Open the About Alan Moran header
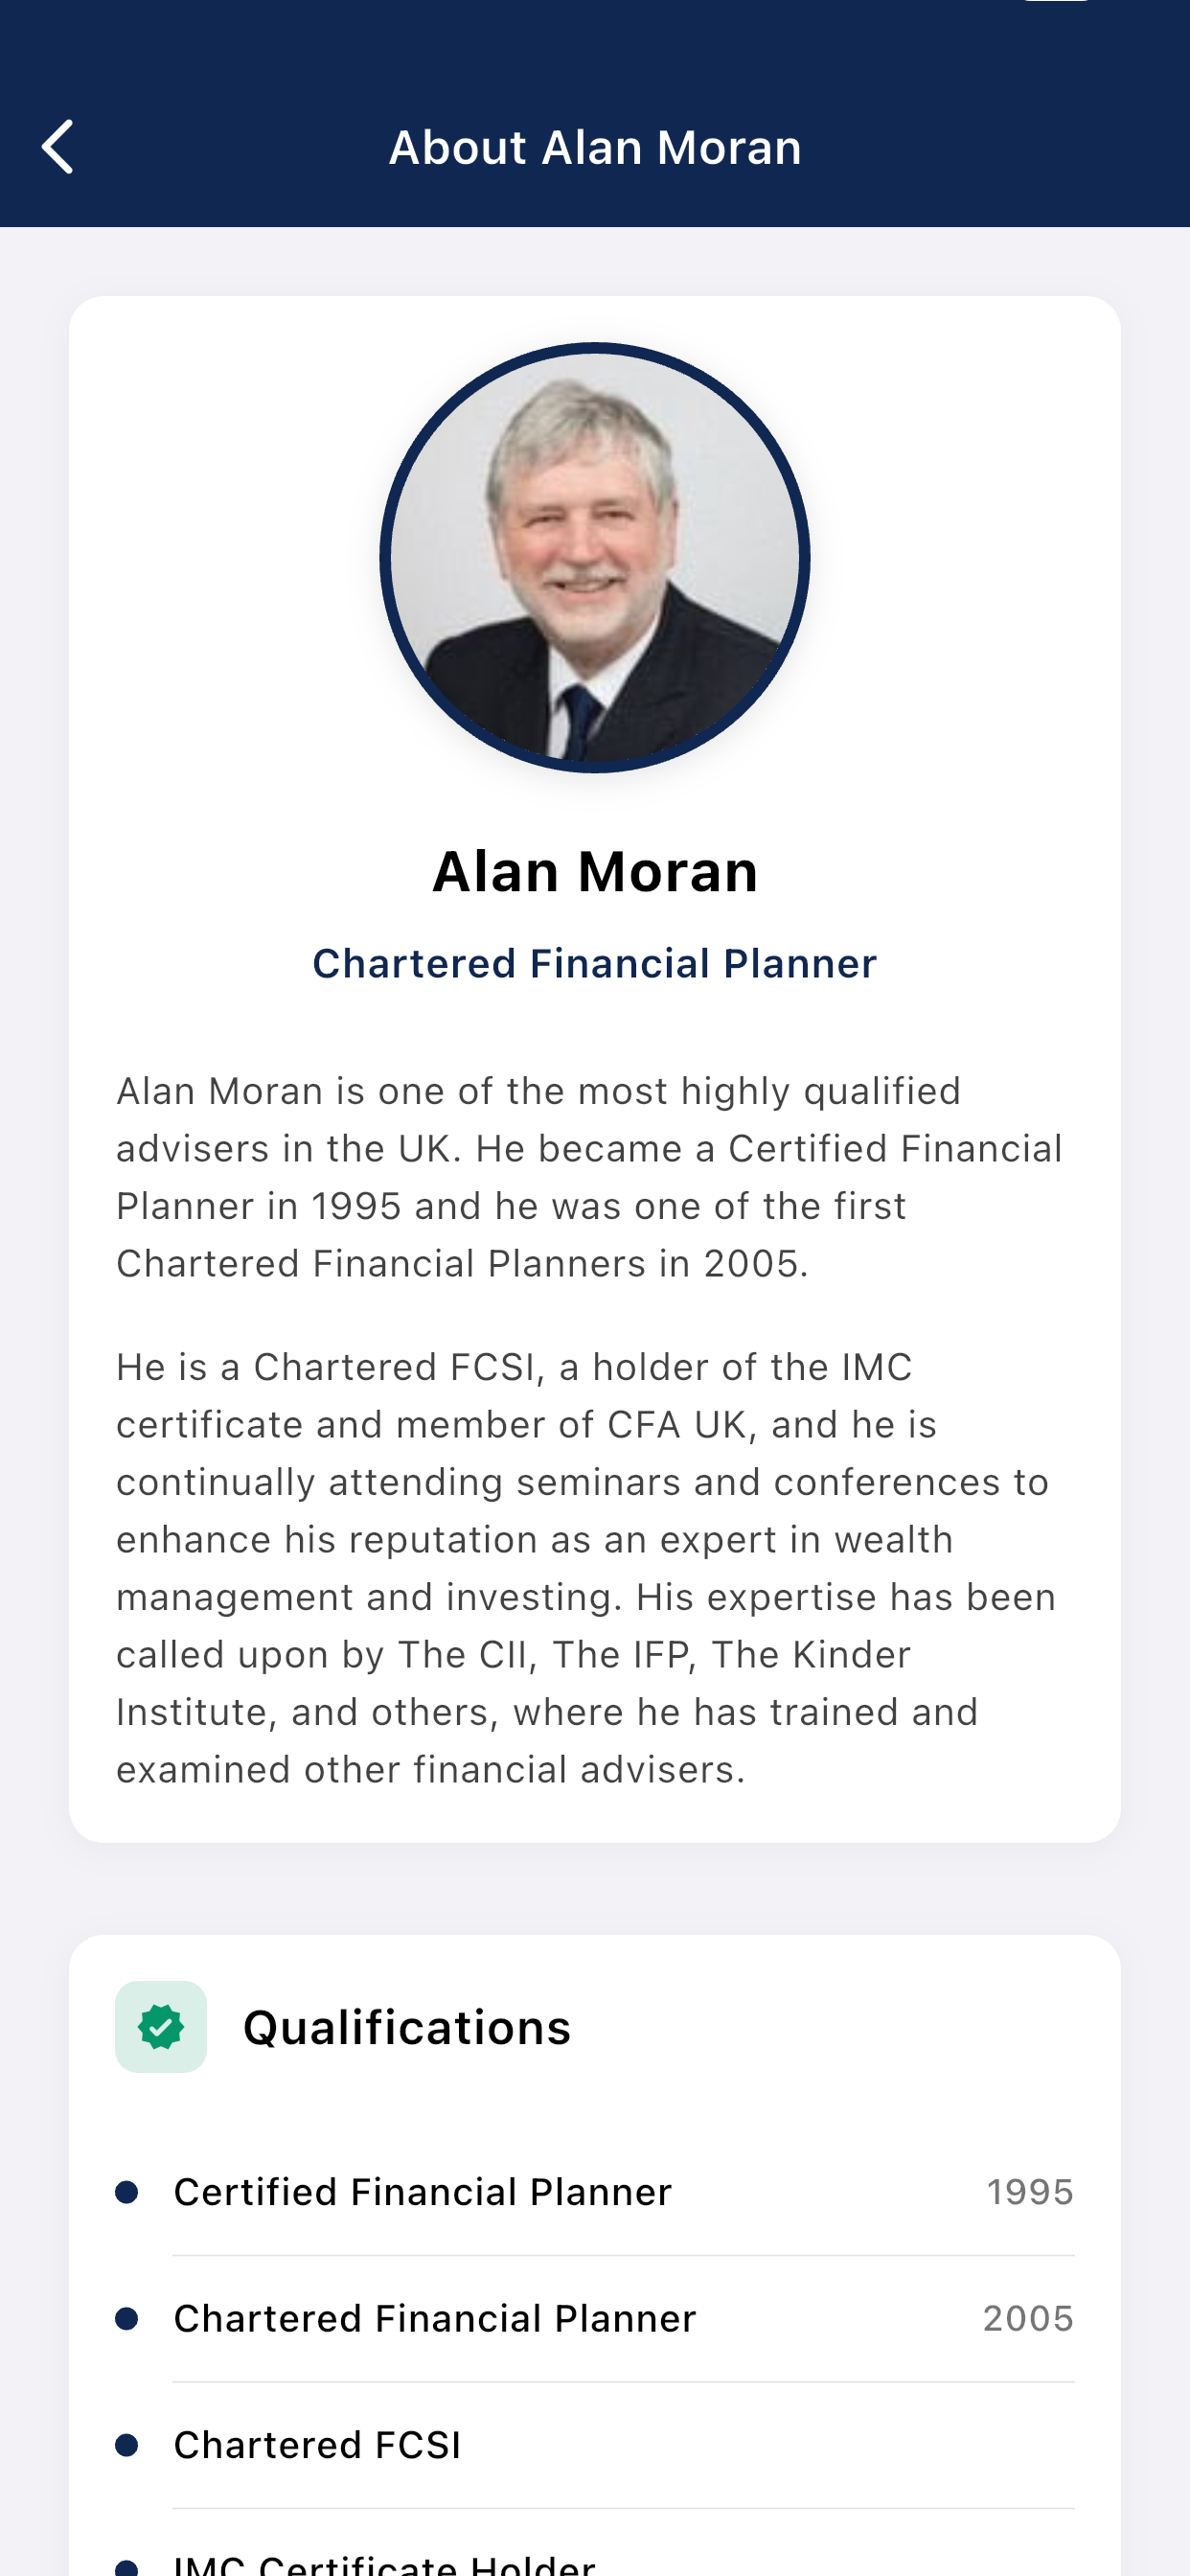 594,145
